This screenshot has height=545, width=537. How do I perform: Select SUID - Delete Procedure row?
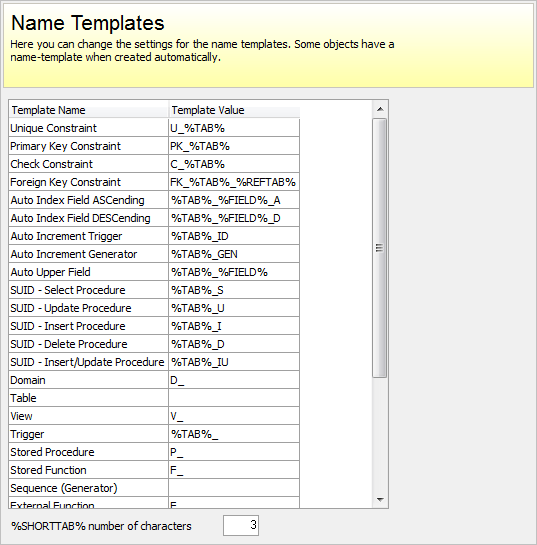[x=89, y=344]
